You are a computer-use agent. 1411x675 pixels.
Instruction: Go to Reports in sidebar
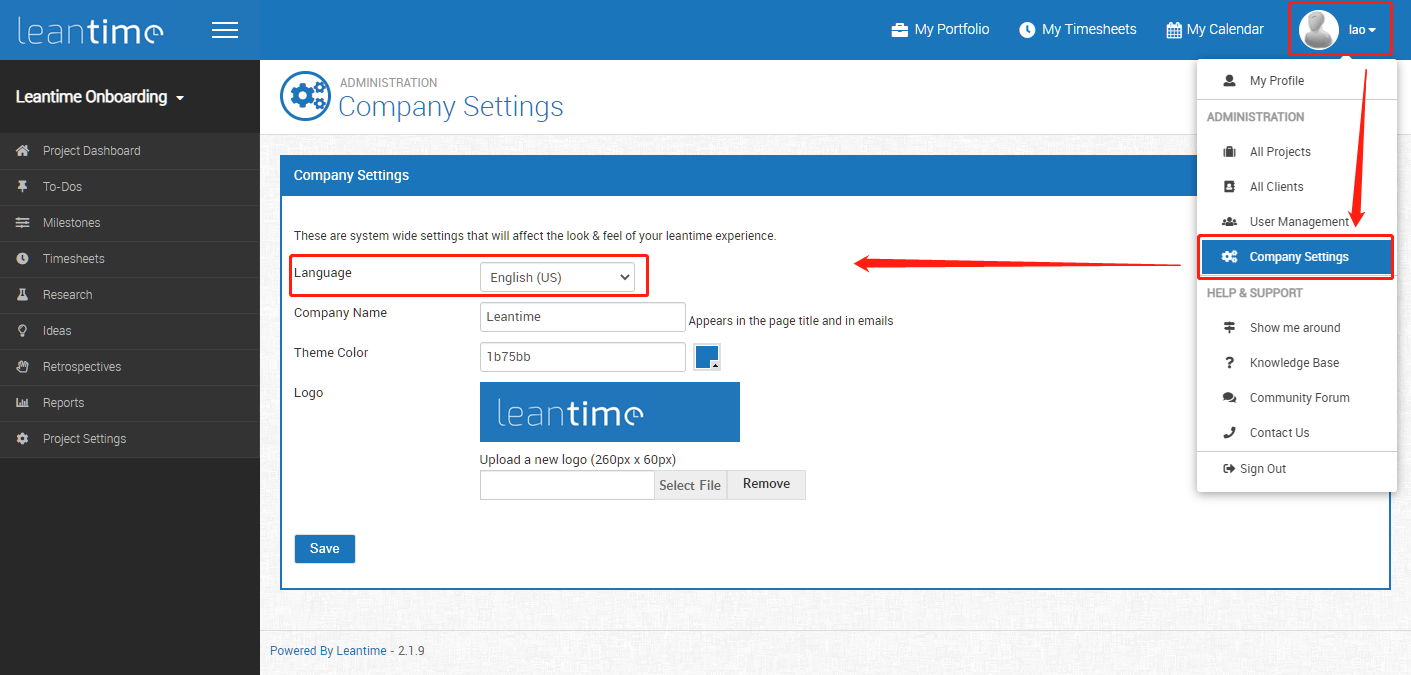click(x=130, y=403)
